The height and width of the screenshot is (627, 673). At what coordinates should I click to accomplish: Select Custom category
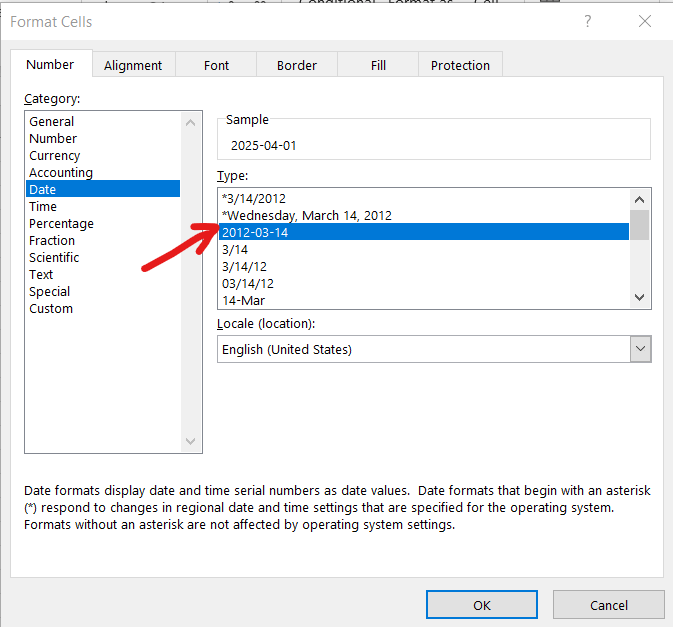[x=103, y=309]
